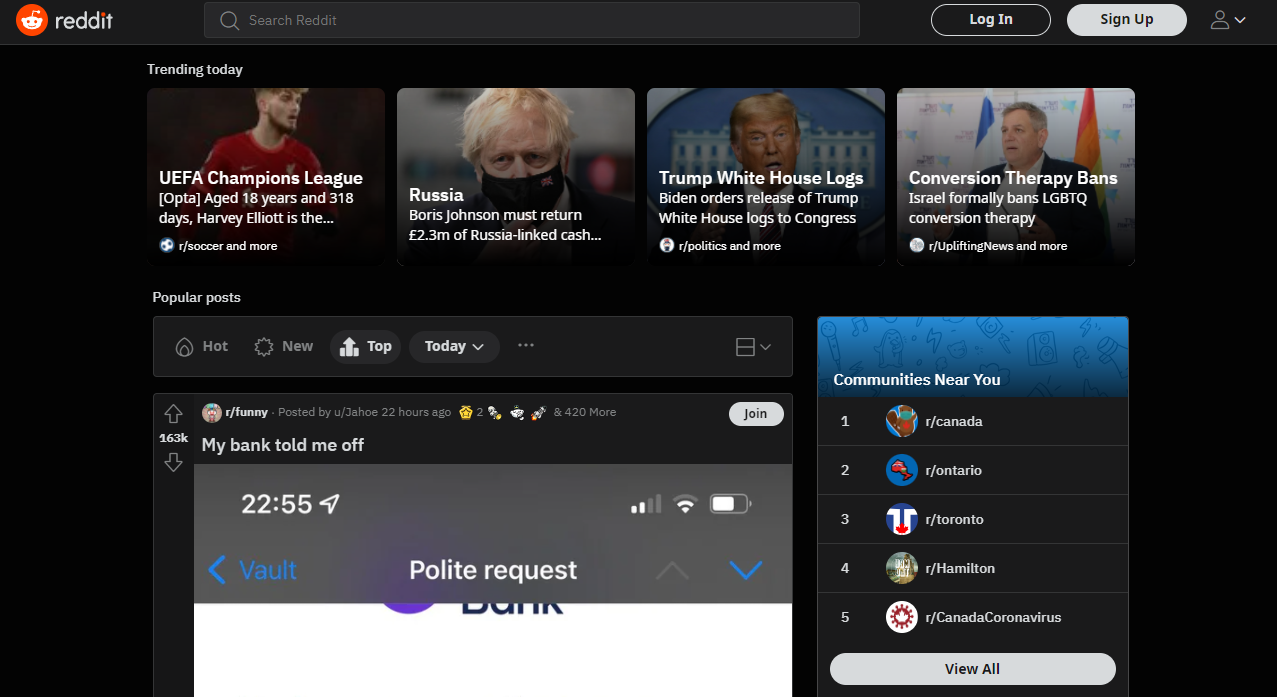Click the gold award icon on post
The image size is (1277, 697).
pyautogui.click(x=465, y=412)
